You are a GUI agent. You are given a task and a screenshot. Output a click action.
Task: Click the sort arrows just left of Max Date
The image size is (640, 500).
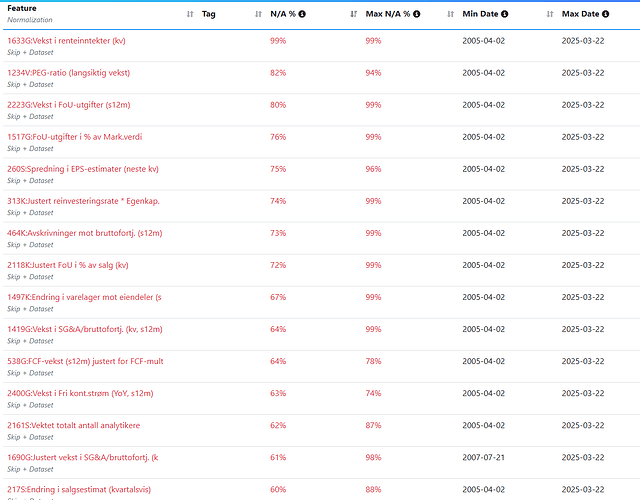pyautogui.click(x=549, y=14)
